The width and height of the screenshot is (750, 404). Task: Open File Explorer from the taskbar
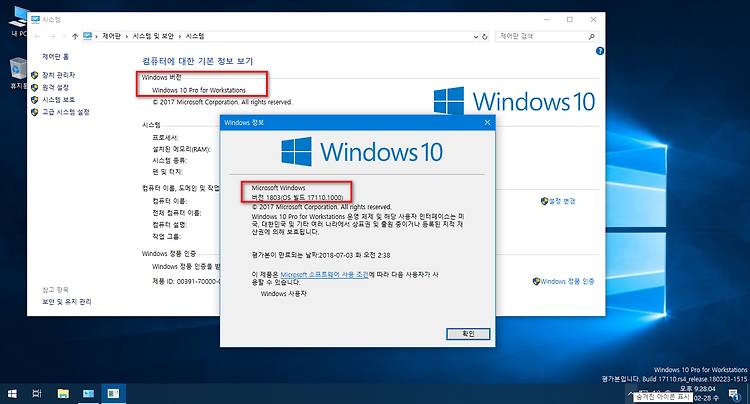click(63, 393)
